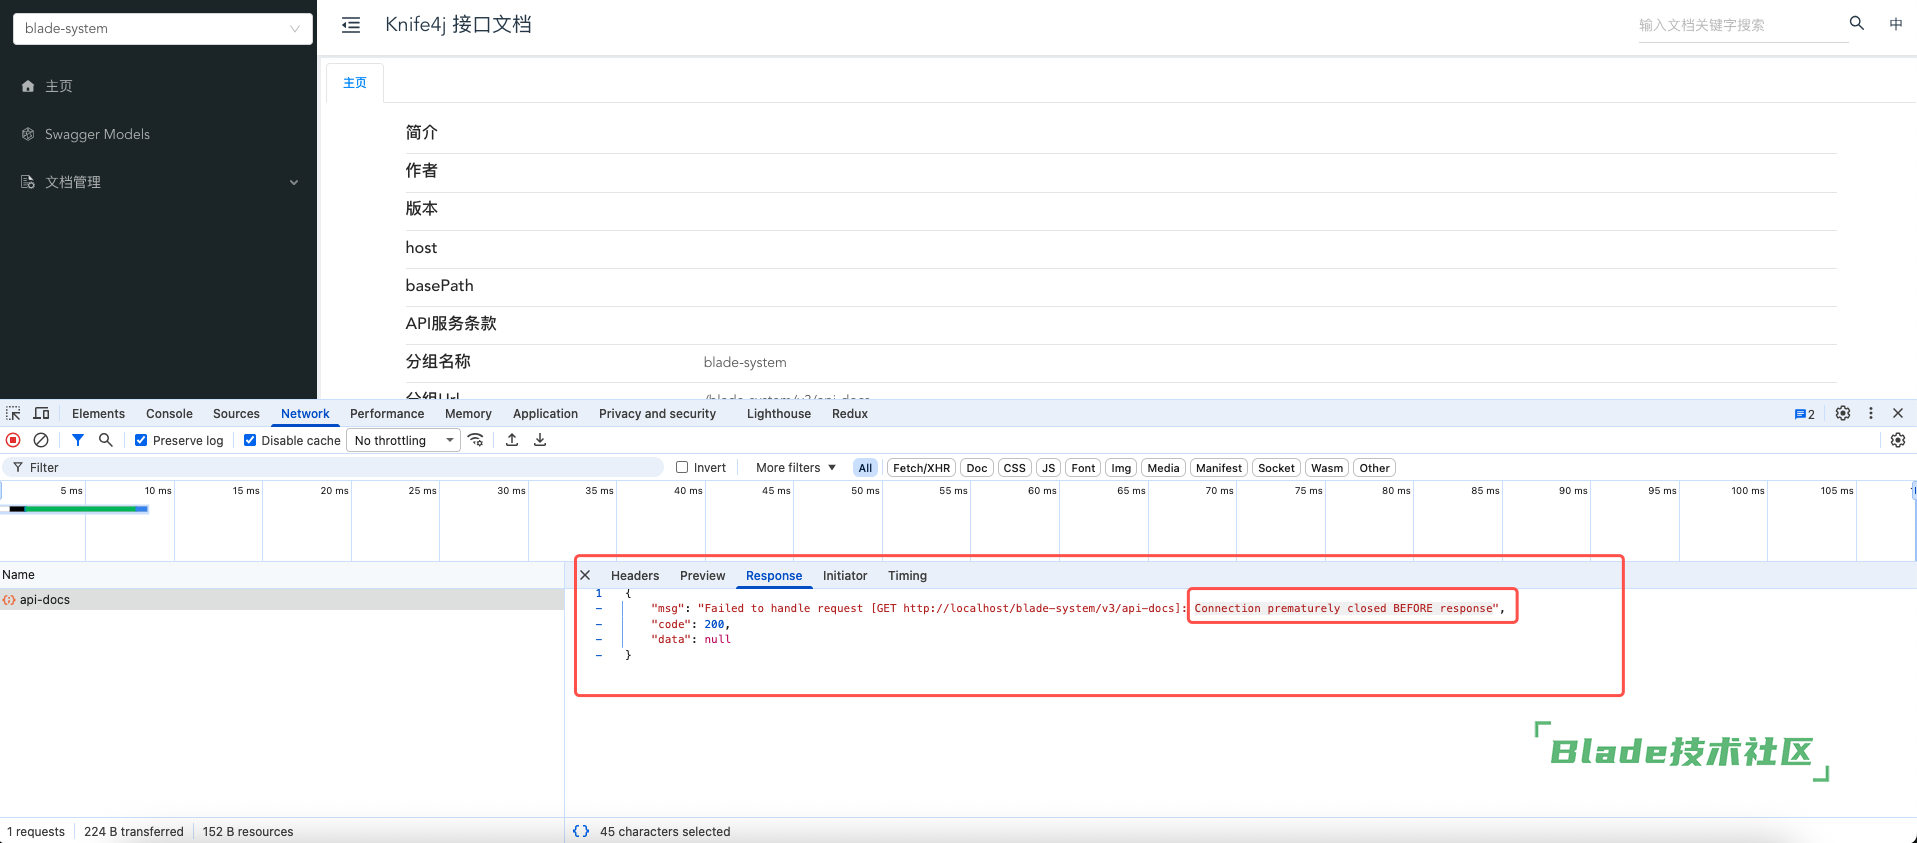This screenshot has width=1917, height=843.
Task: Collapse sidebar using the menu fold icon
Action: pyautogui.click(x=351, y=25)
